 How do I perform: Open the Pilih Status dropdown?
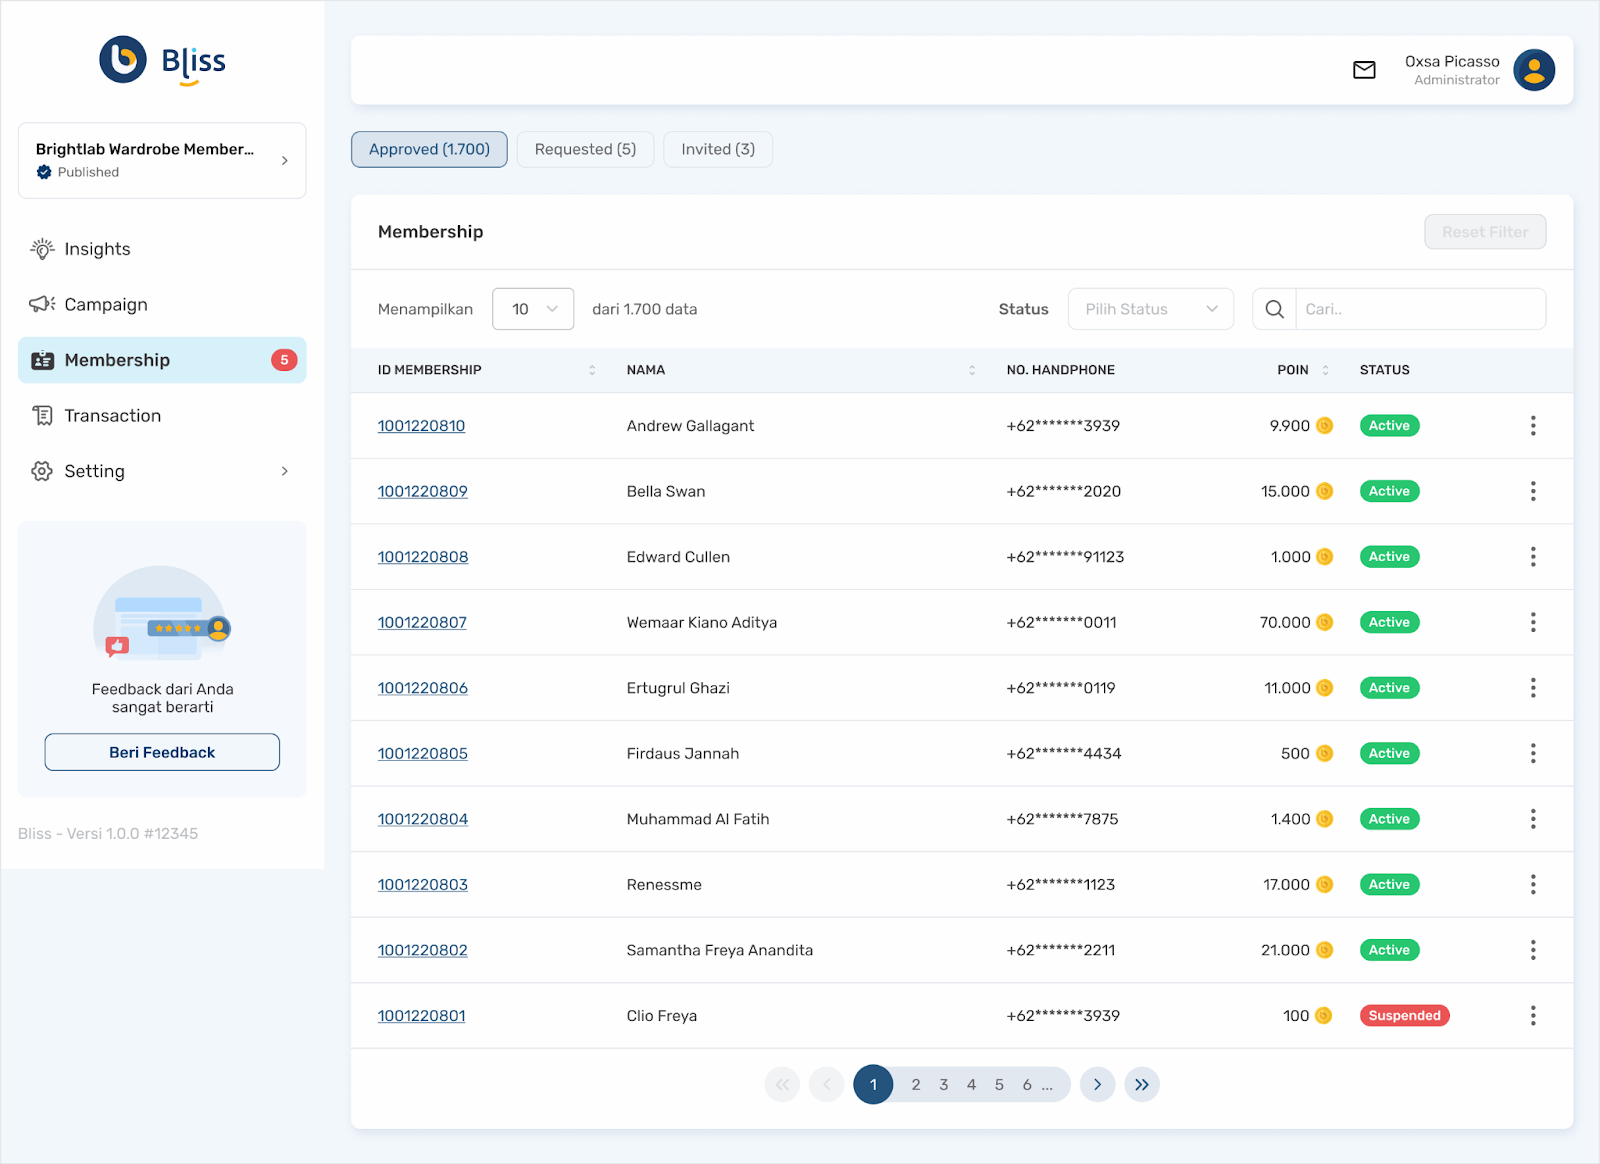click(1151, 309)
